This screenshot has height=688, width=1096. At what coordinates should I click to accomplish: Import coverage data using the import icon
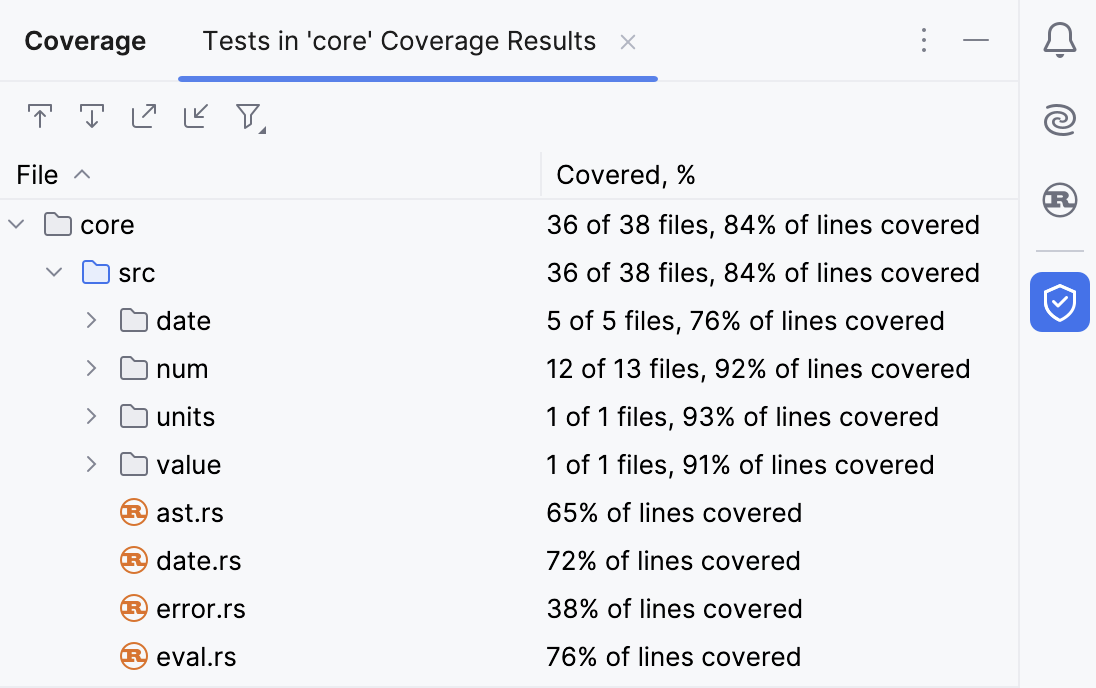(196, 116)
